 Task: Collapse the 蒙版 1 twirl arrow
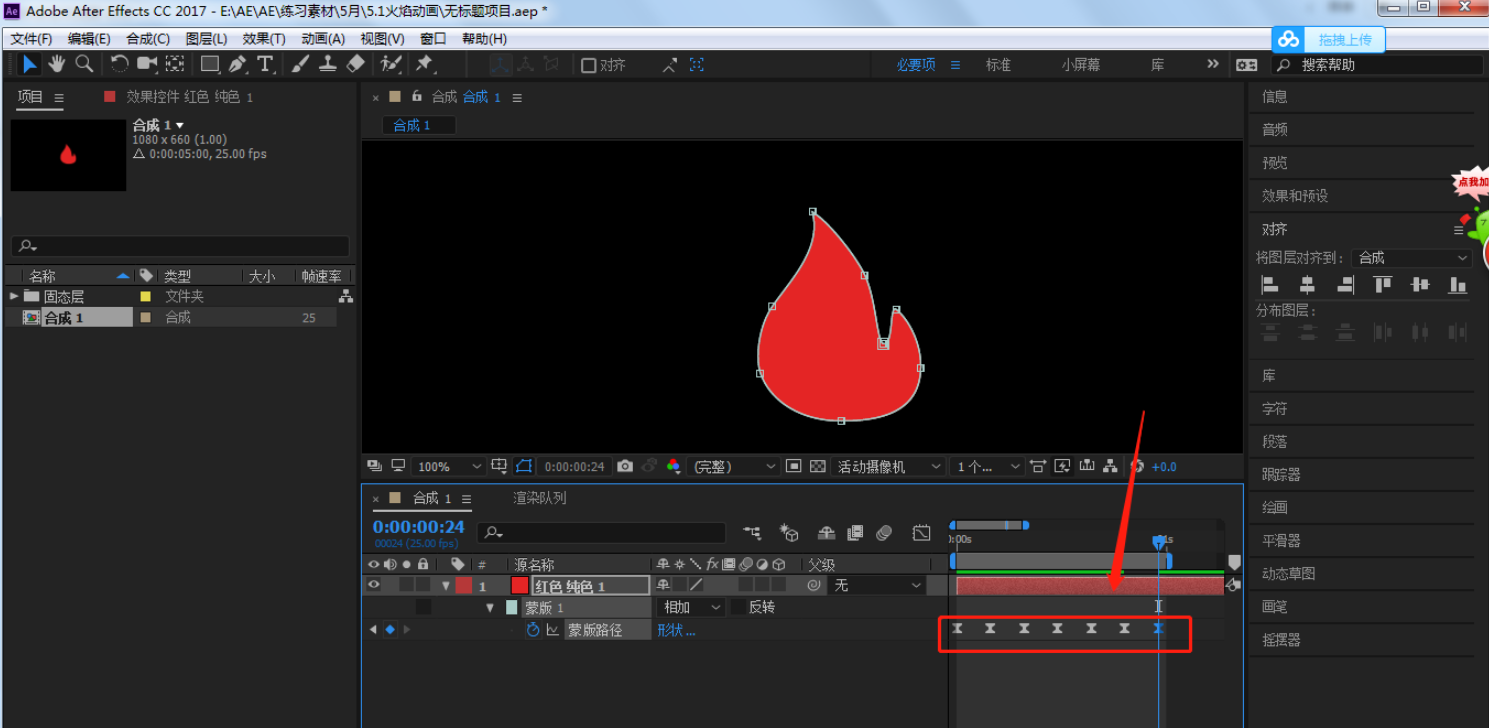(x=490, y=607)
